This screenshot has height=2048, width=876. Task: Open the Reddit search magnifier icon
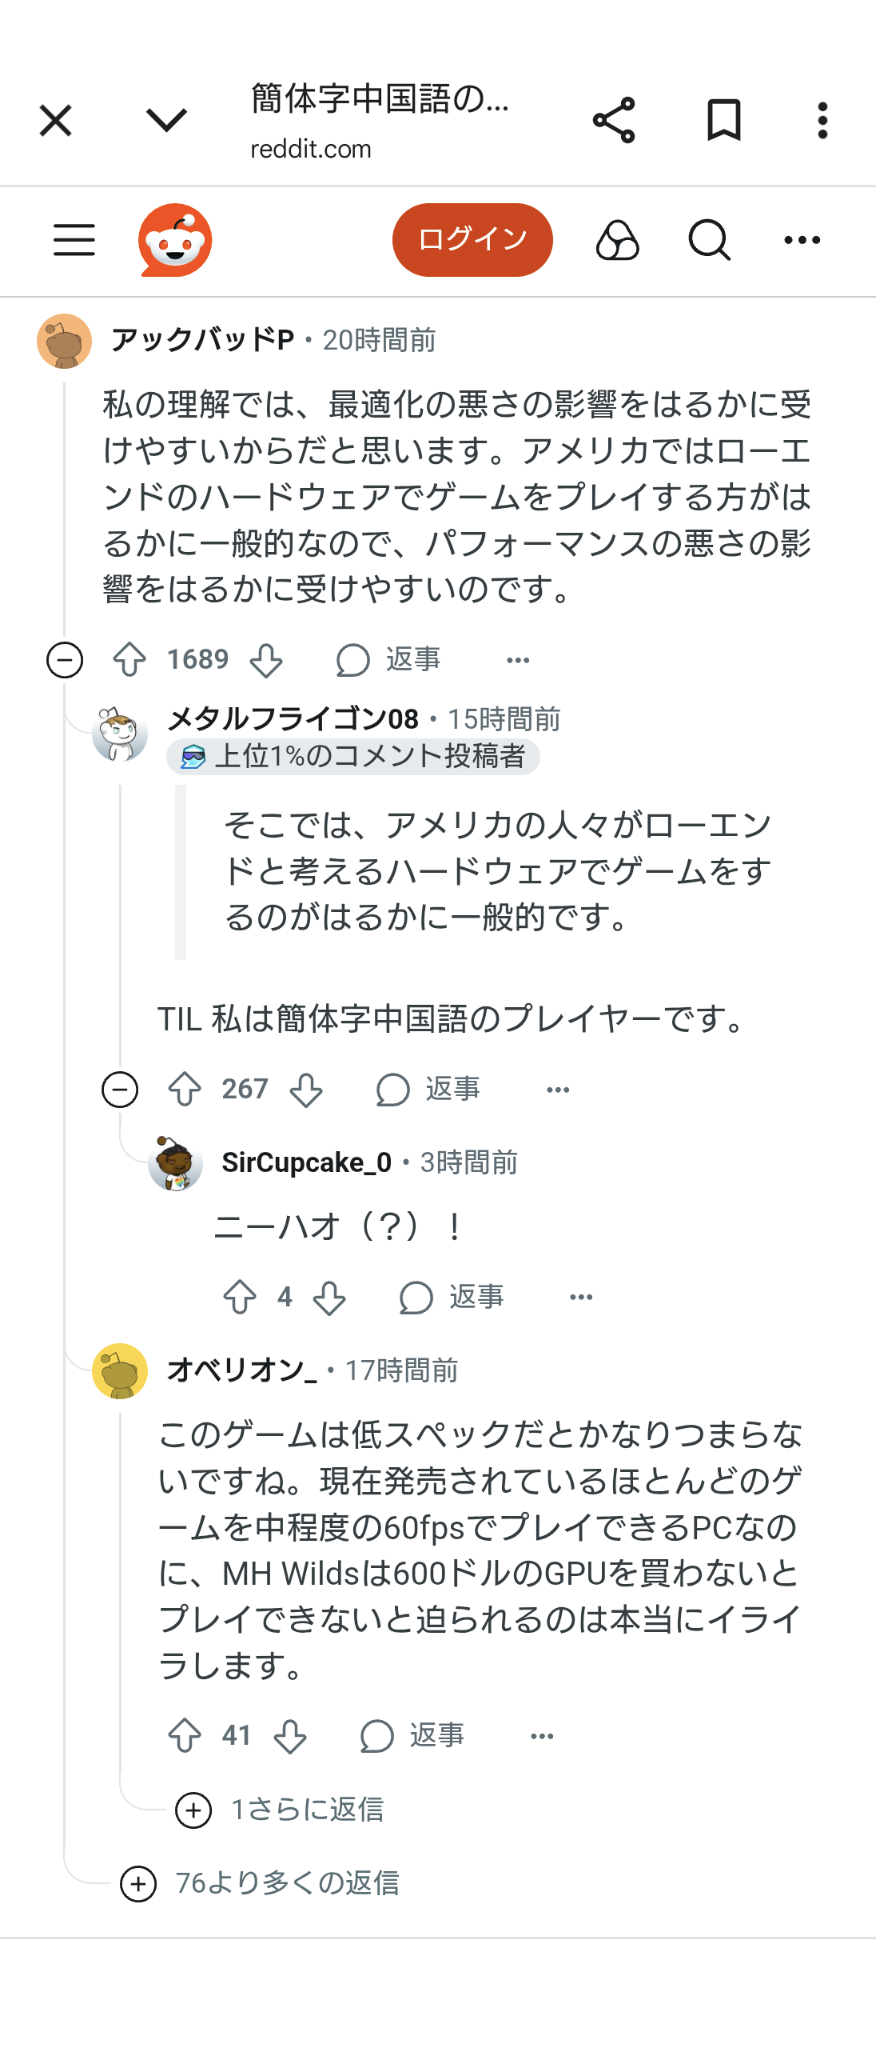(709, 240)
